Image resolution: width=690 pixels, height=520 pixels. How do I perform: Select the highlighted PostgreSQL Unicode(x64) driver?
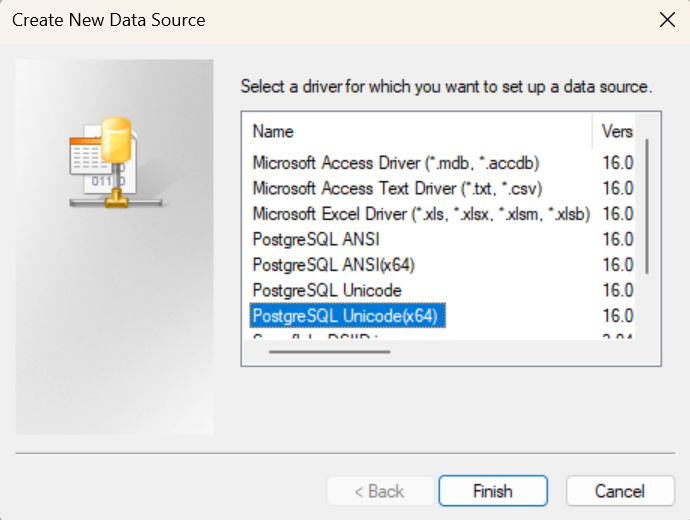[348, 316]
